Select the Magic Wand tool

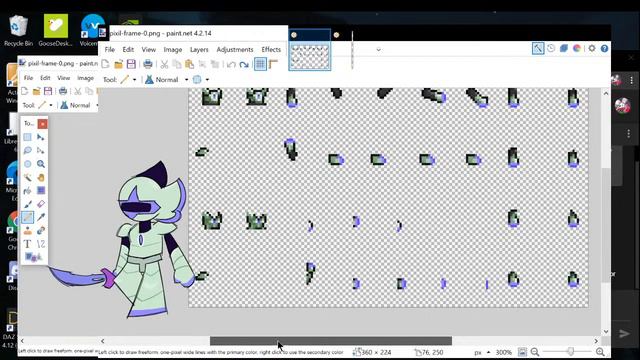(x=27, y=178)
